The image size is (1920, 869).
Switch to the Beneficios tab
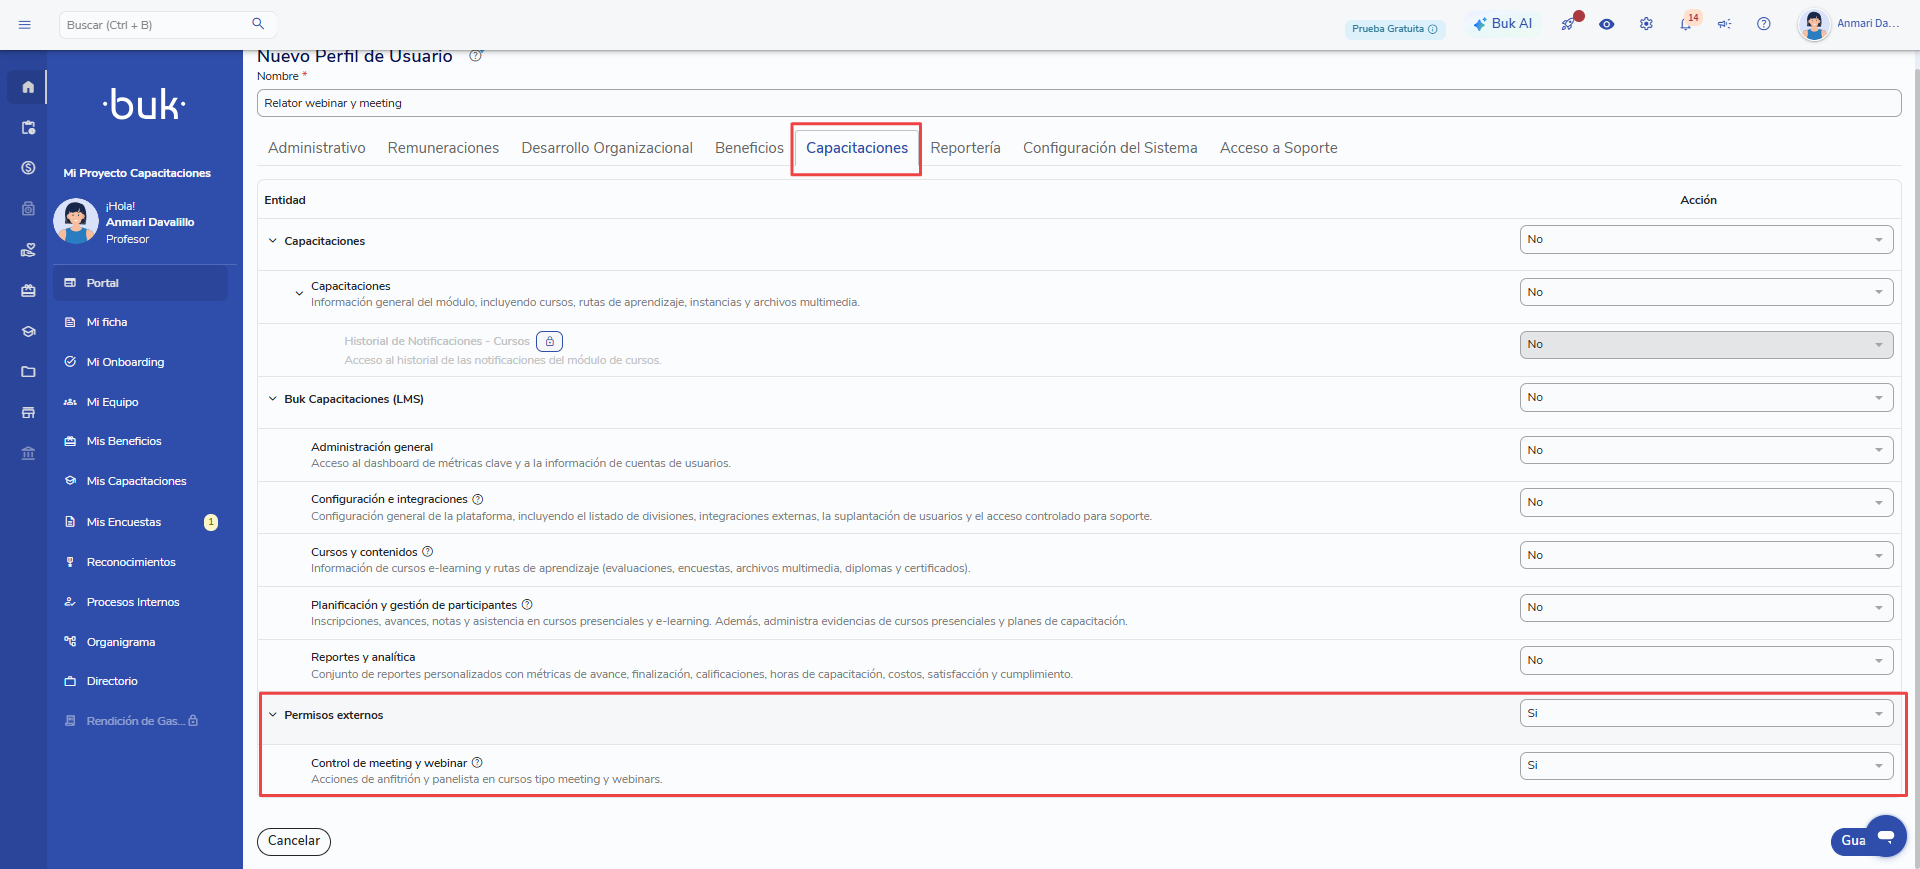point(749,148)
